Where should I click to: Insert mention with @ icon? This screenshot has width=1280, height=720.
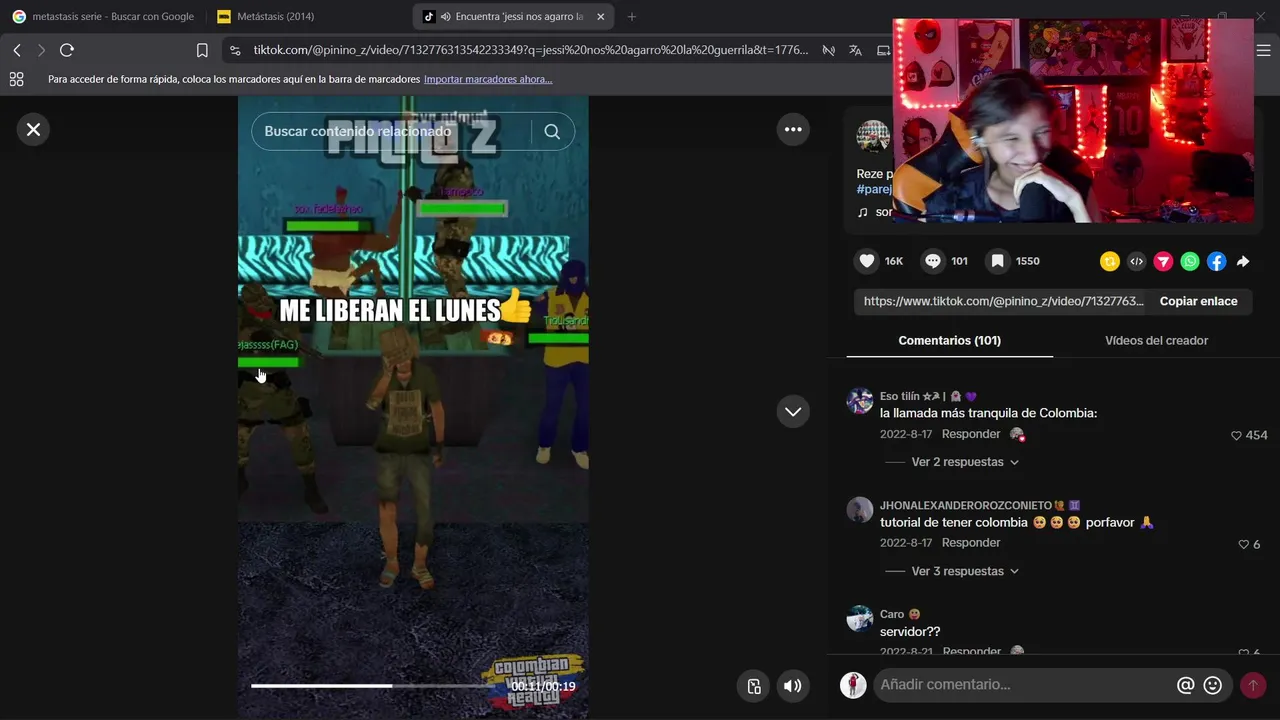coord(1185,685)
